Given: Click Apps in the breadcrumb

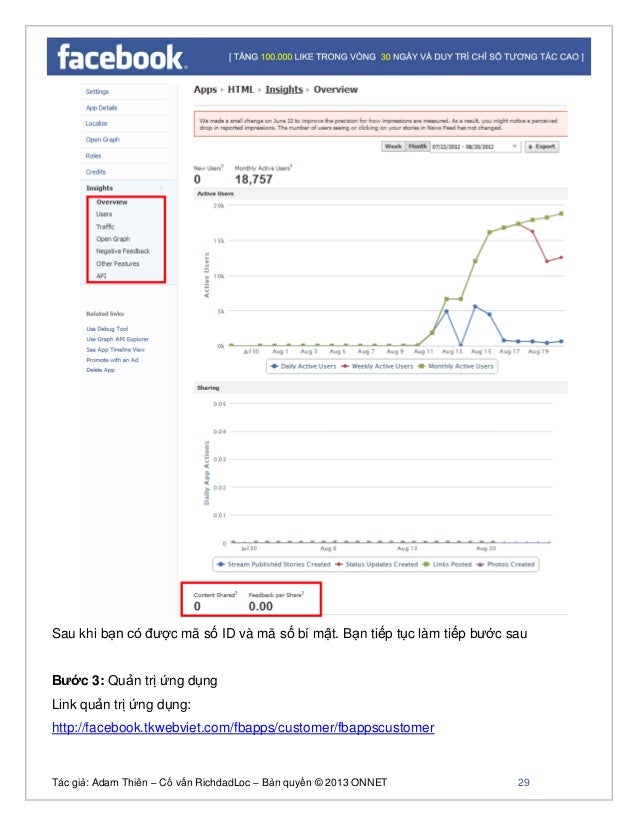Looking at the screenshot, I should (205, 90).
